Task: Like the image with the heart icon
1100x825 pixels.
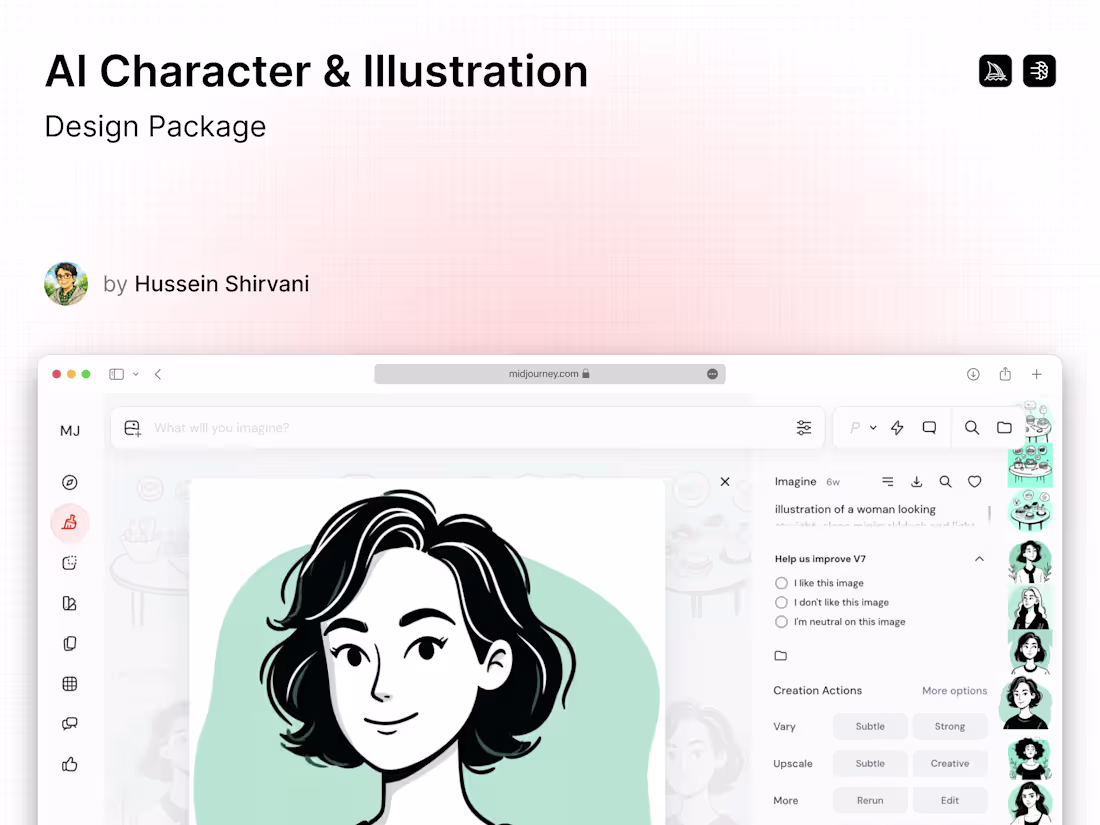Action: 974,481
